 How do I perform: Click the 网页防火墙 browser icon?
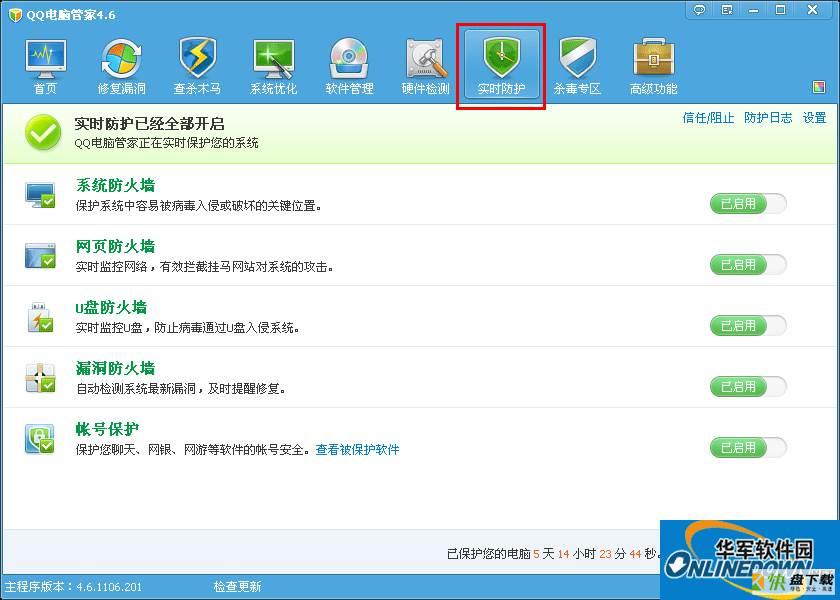click(x=40, y=256)
